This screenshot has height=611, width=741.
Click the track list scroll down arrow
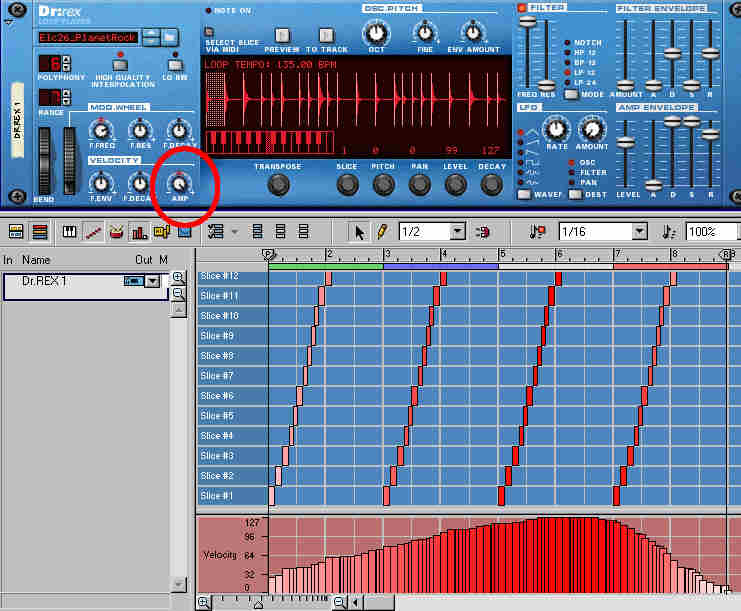[x=179, y=584]
